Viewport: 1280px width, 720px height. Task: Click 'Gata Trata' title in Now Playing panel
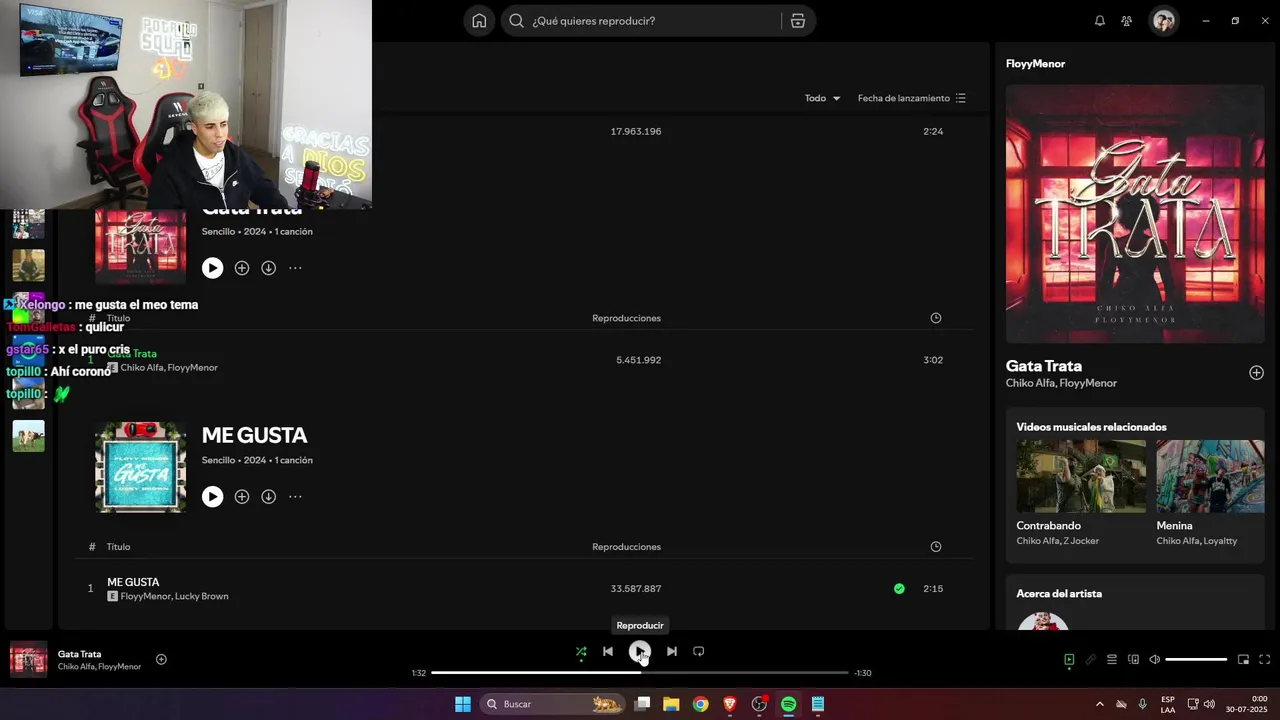click(x=1044, y=366)
